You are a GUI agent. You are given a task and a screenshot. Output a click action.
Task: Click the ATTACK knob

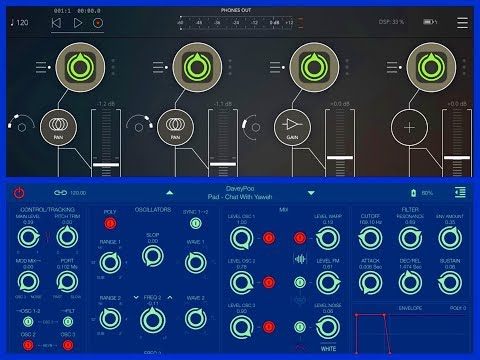point(370,283)
